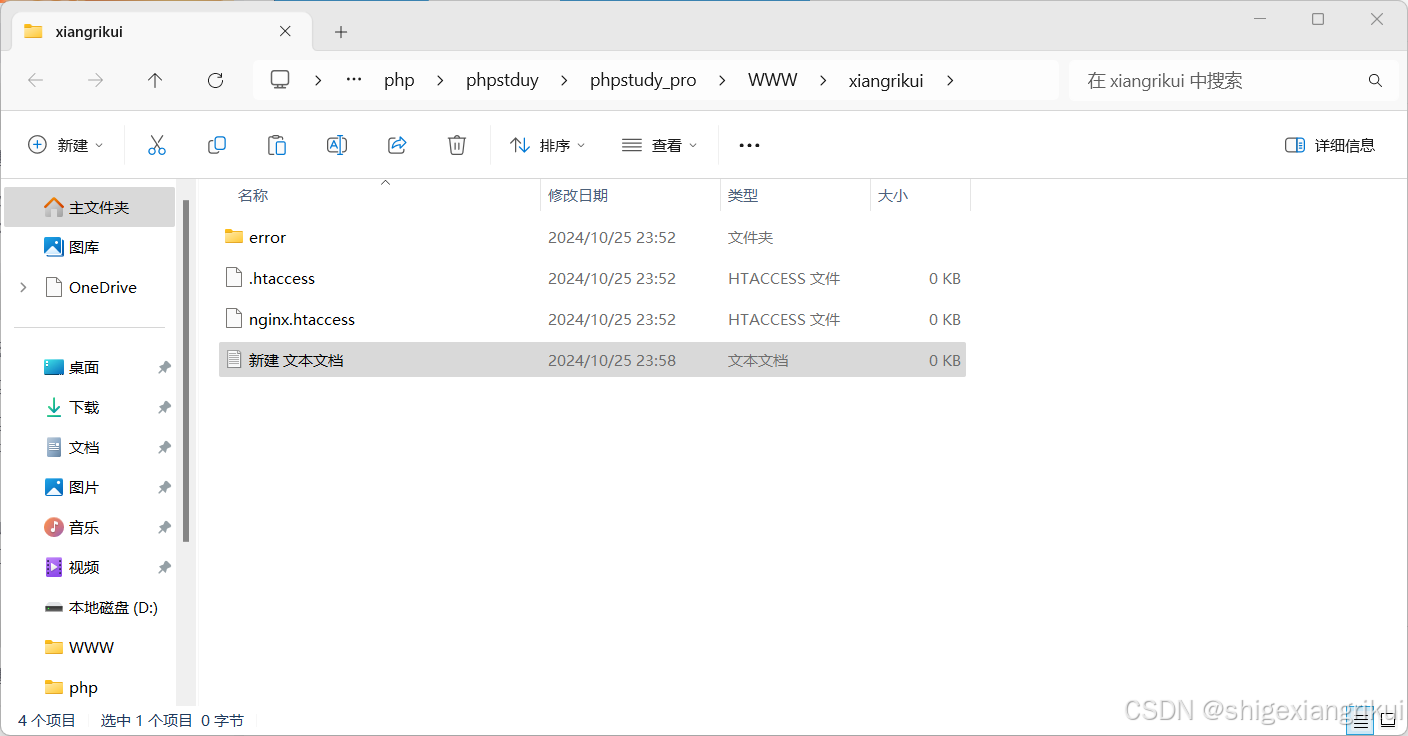Refresh the current folder view
Viewport: 1408px width, 736px height.
click(215, 80)
